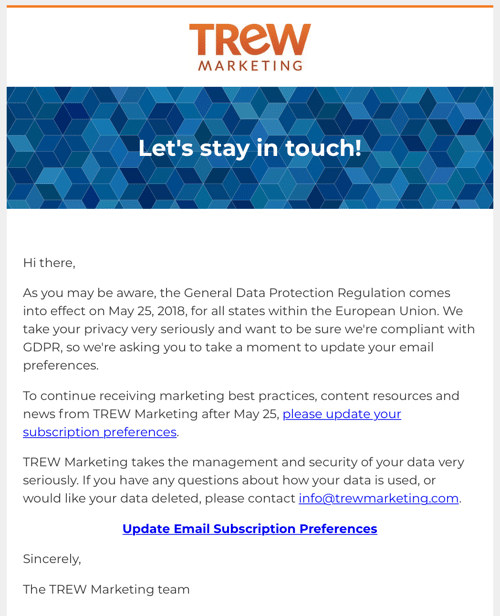
Task: Follow the "subscription preferences" link text
Action: pyautogui.click(x=100, y=432)
